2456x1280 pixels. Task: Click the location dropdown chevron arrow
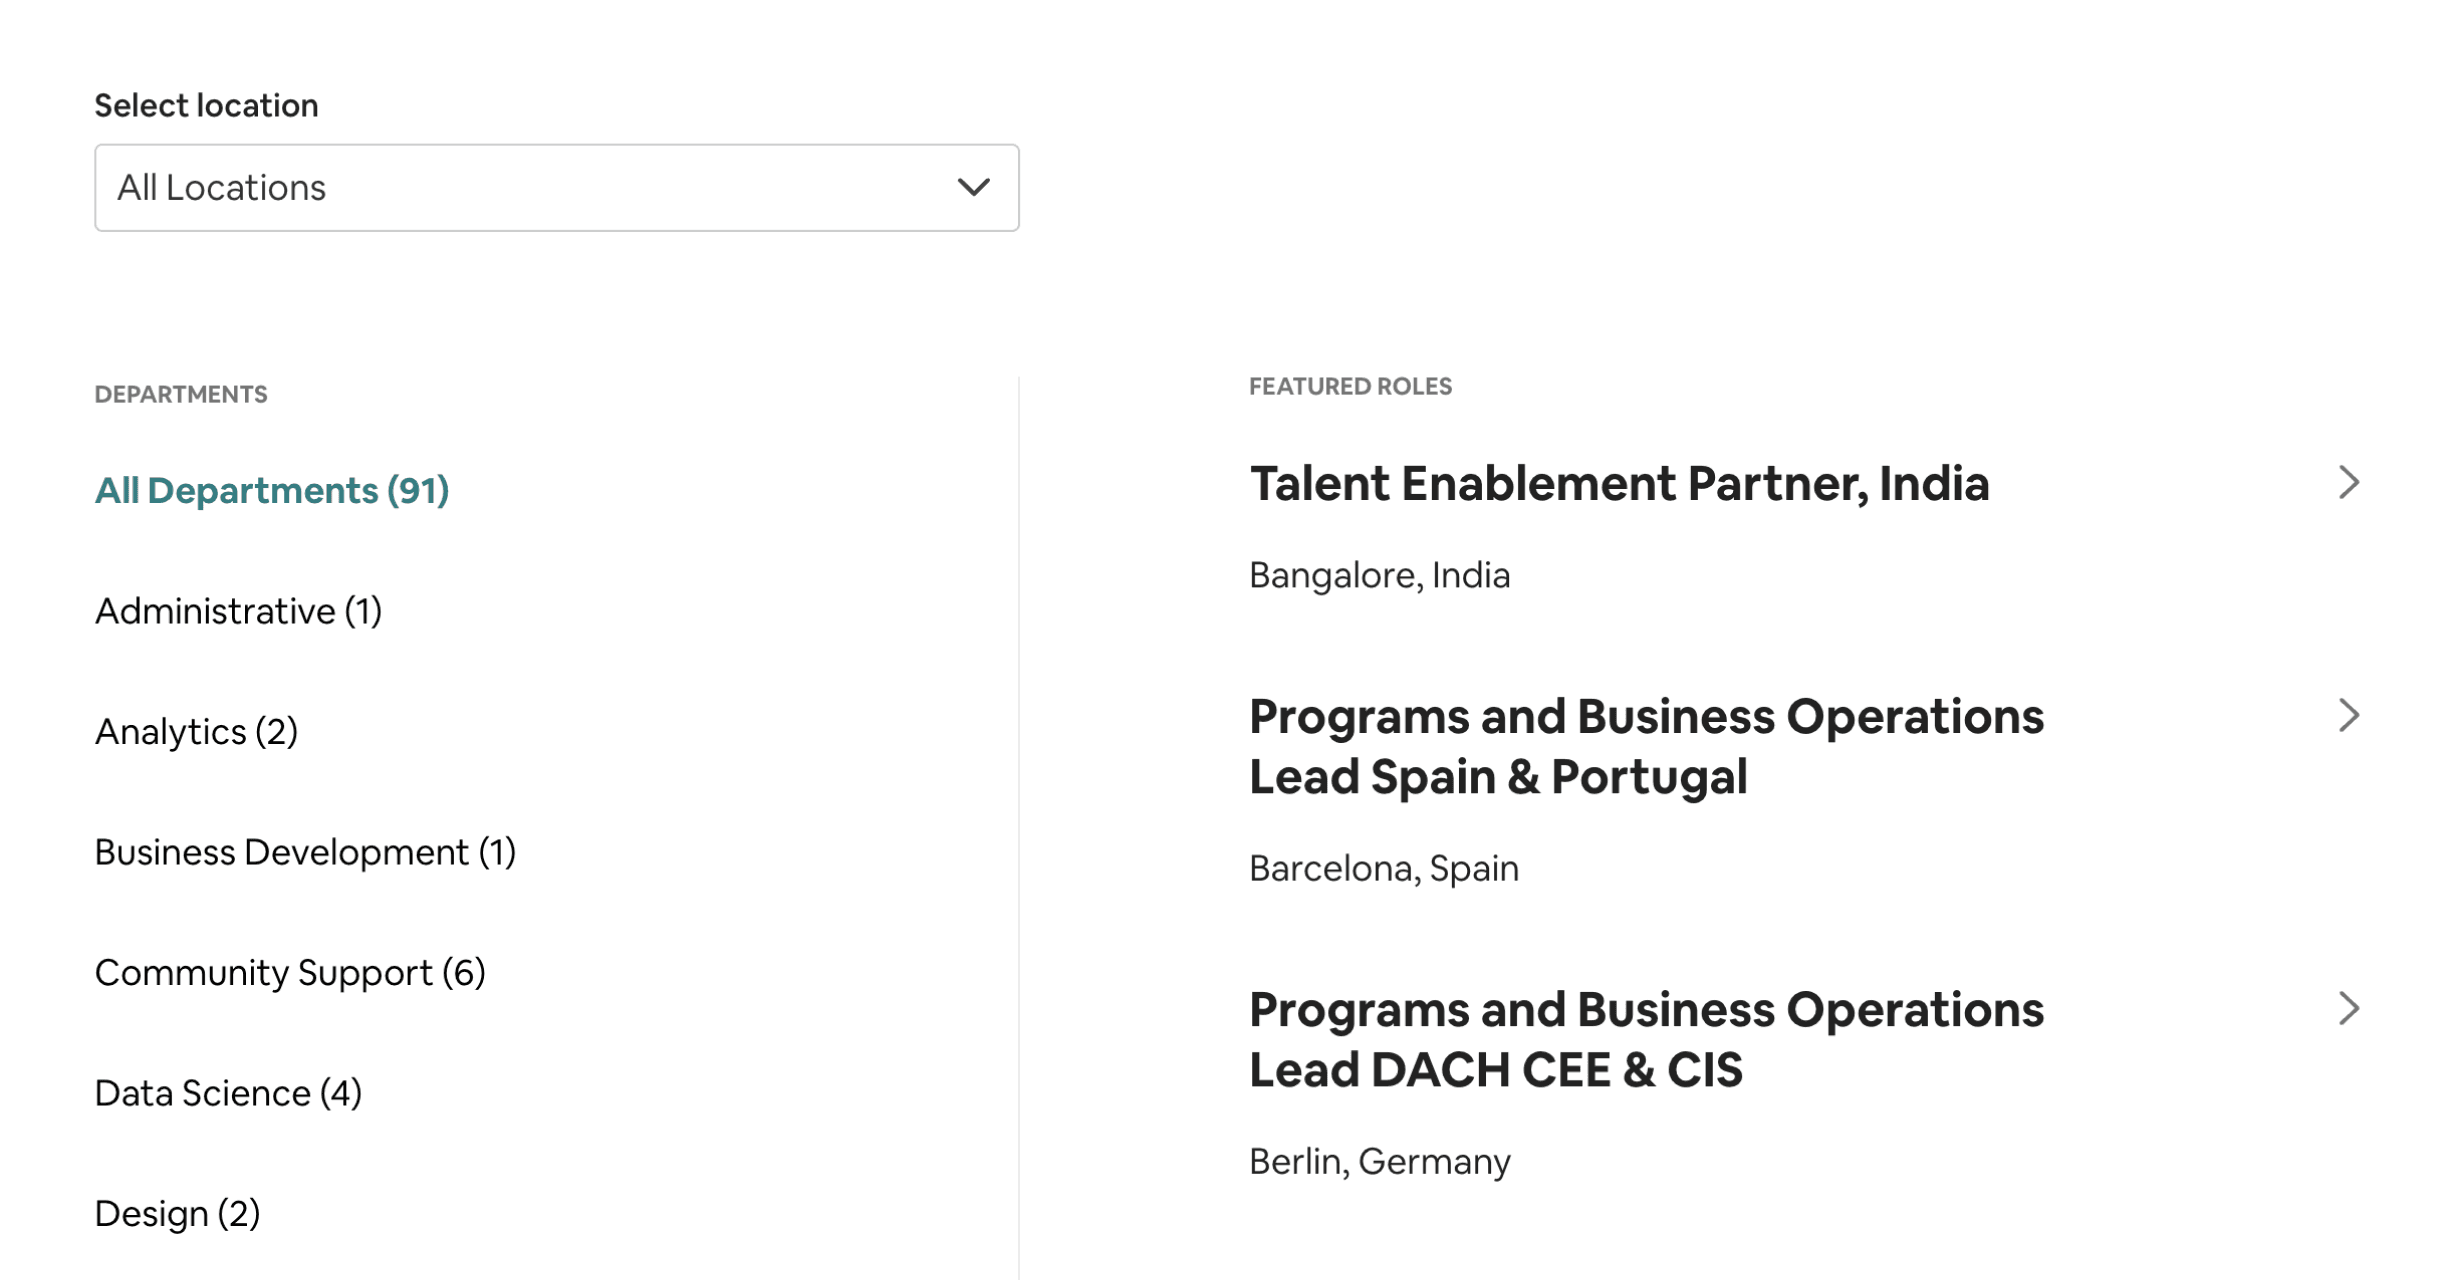(973, 188)
